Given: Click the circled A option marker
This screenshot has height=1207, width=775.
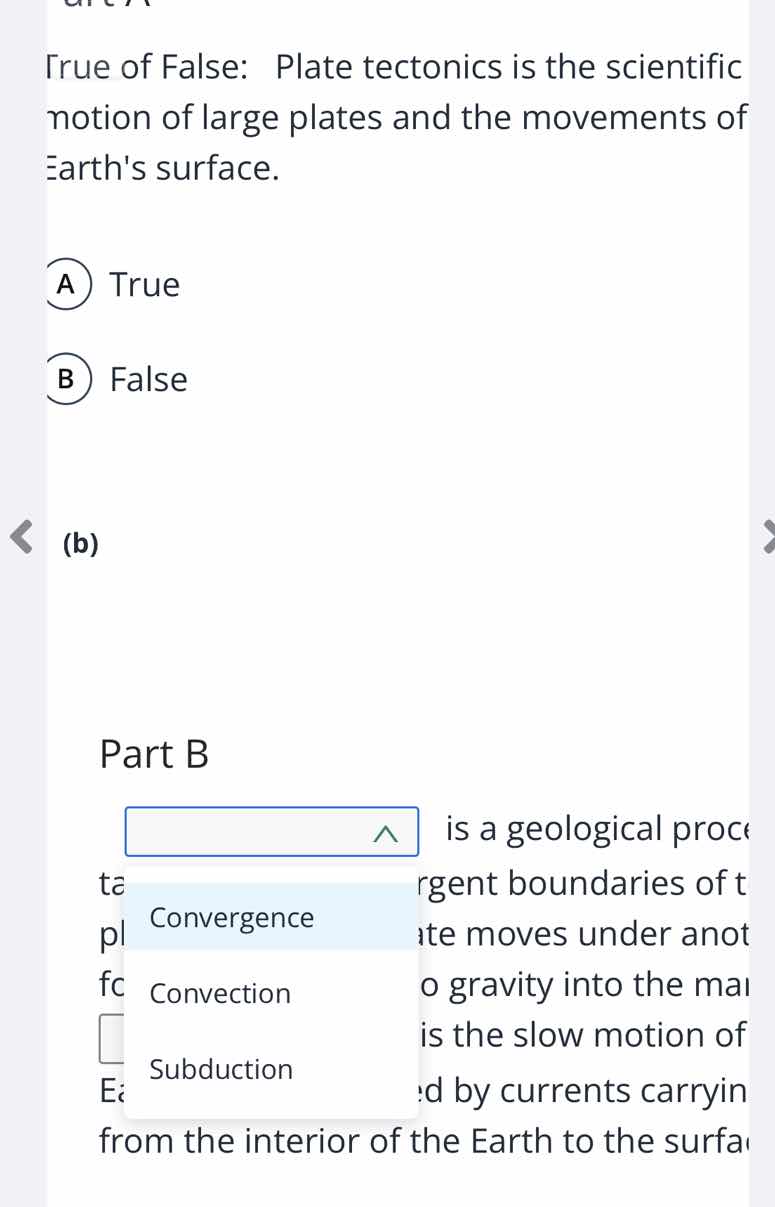Looking at the screenshot, I should [x=67, y=284].
